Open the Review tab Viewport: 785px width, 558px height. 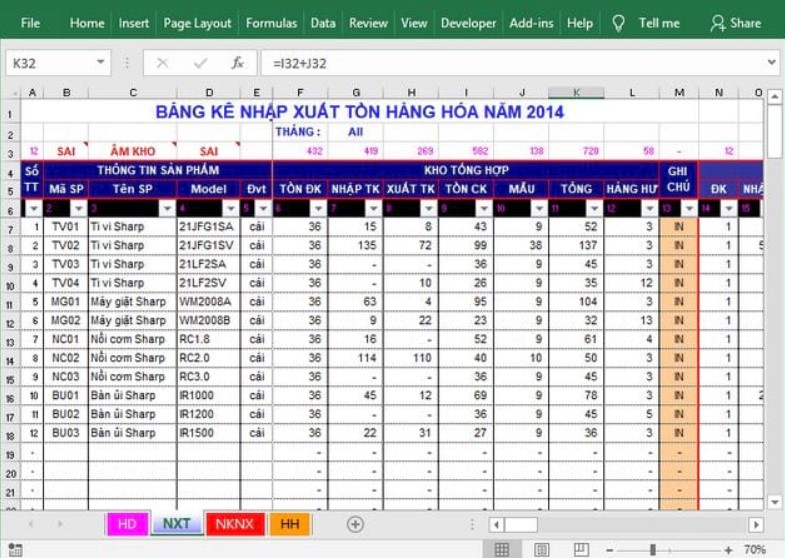pos(368,23)
